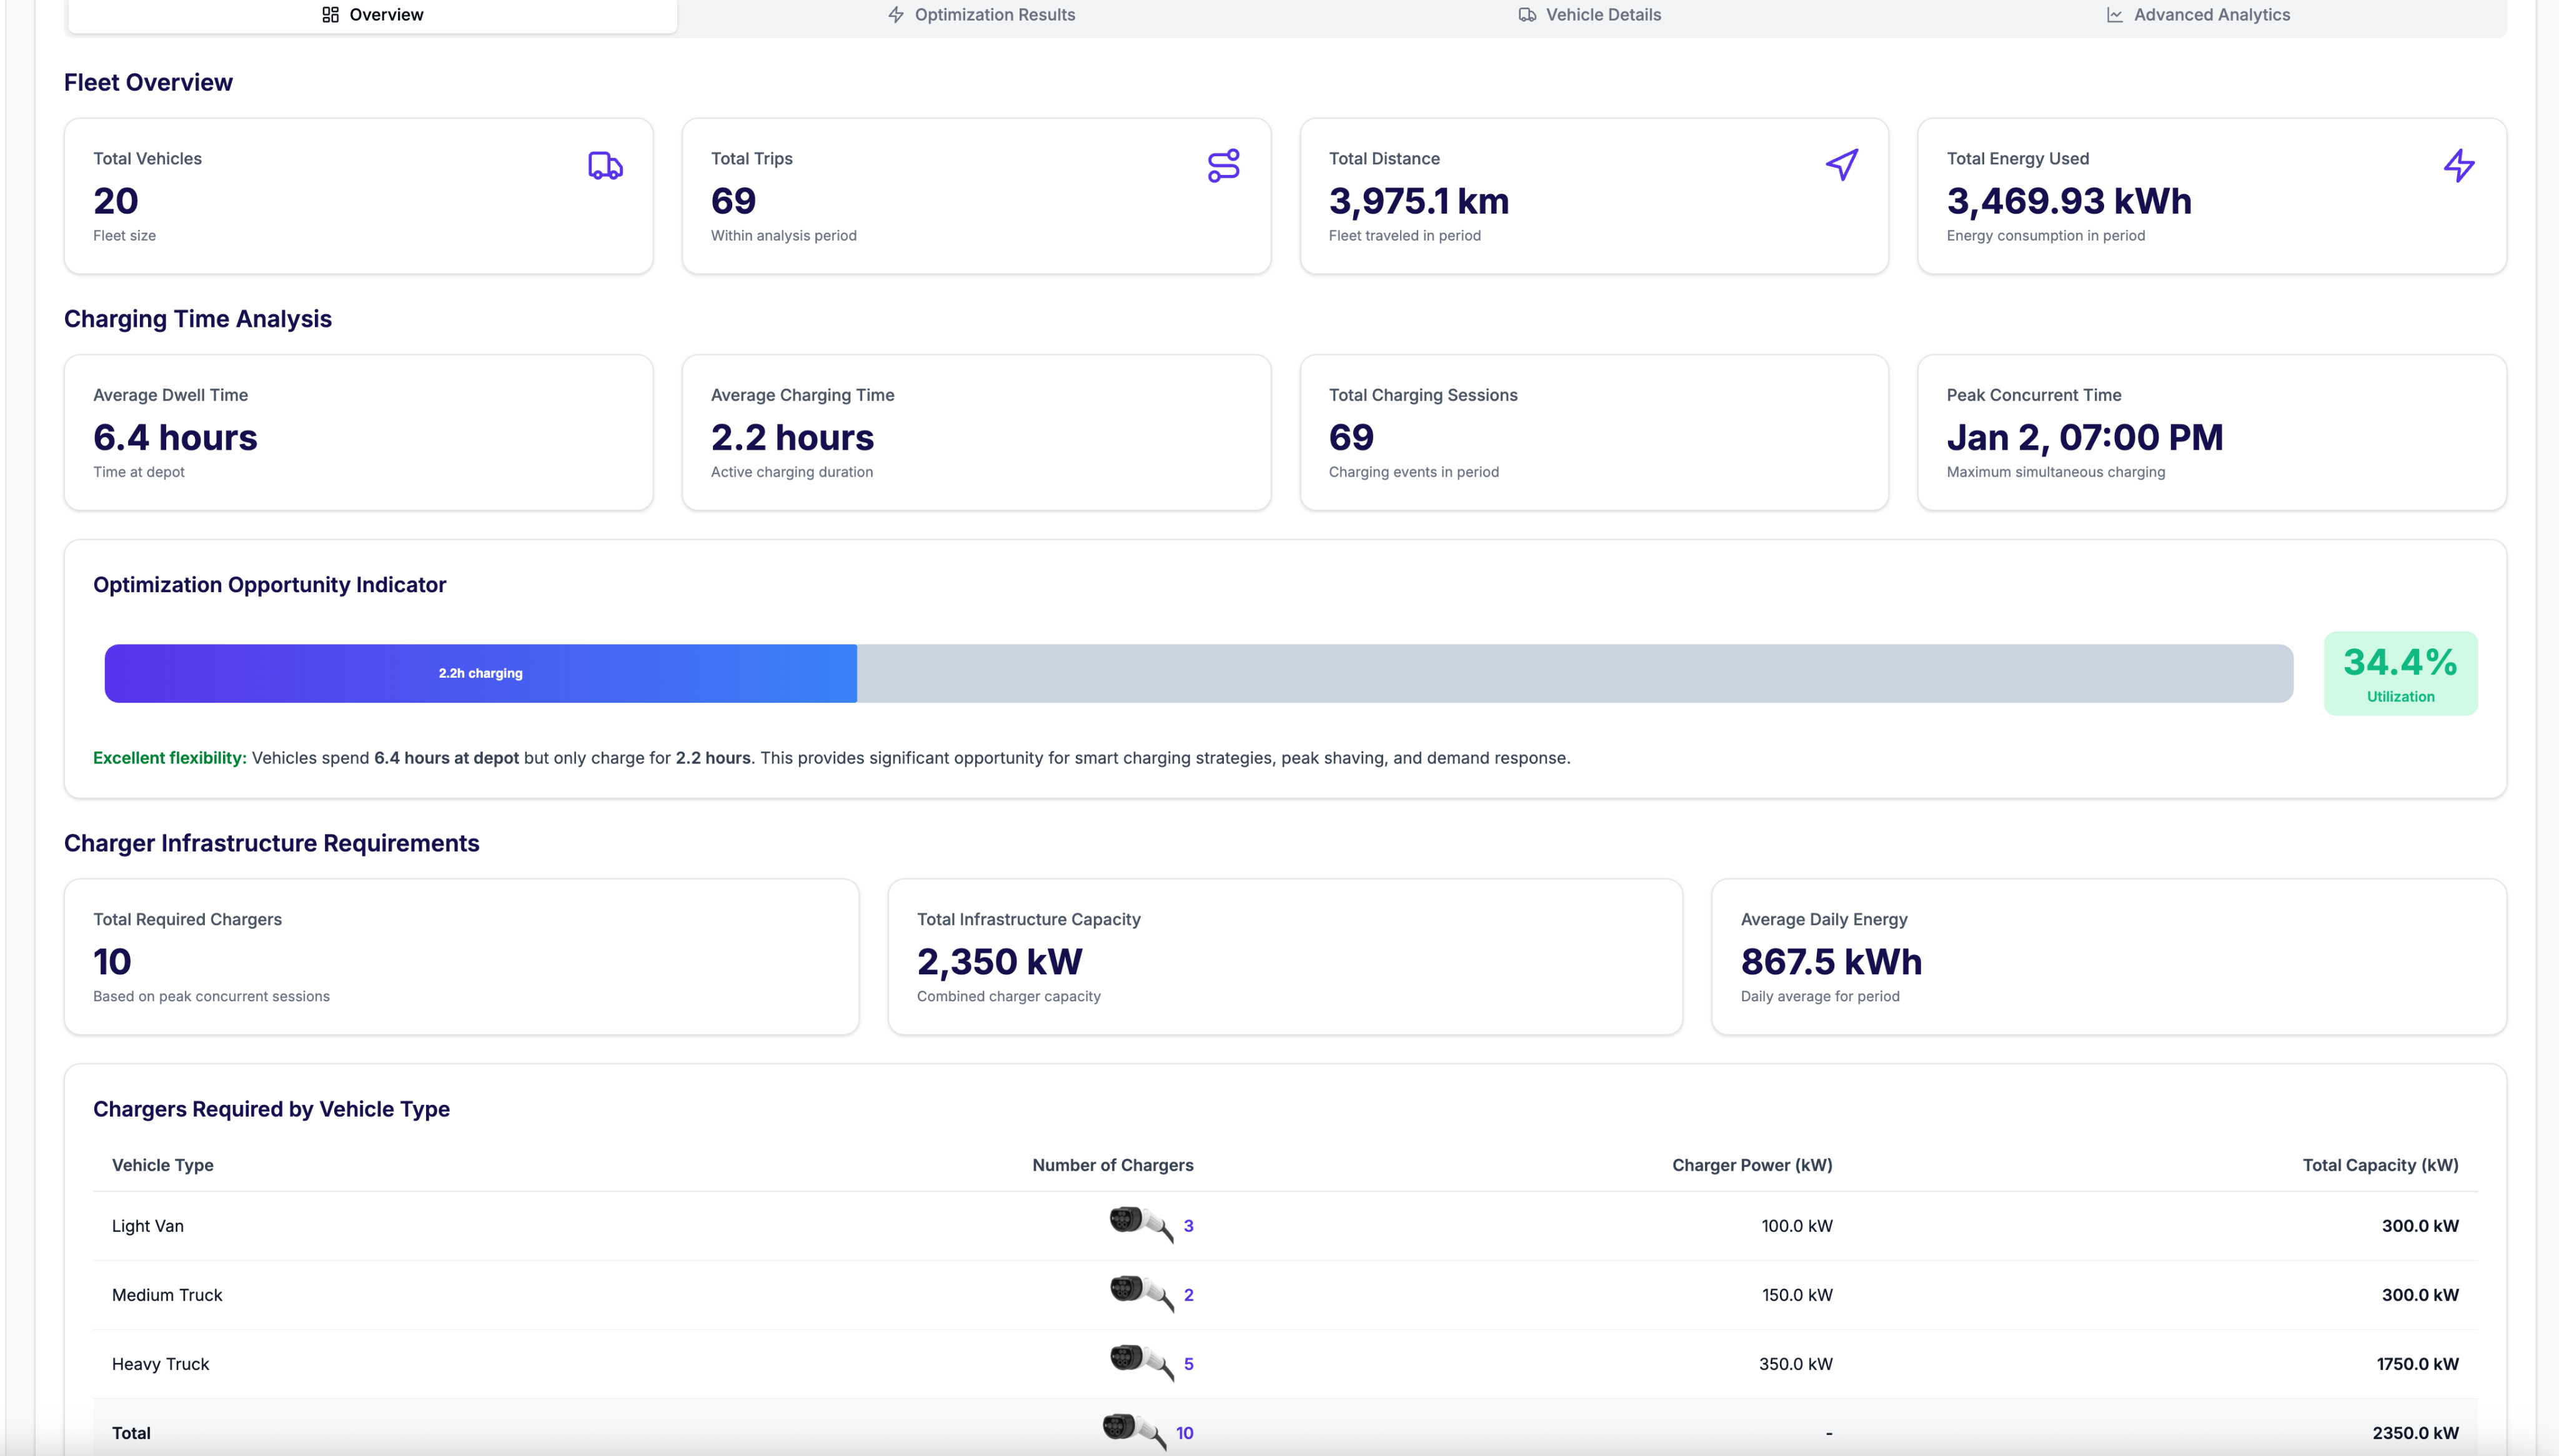
Task: Click the lightning bolt icon in Total Energy Used
Action: 2459,165
